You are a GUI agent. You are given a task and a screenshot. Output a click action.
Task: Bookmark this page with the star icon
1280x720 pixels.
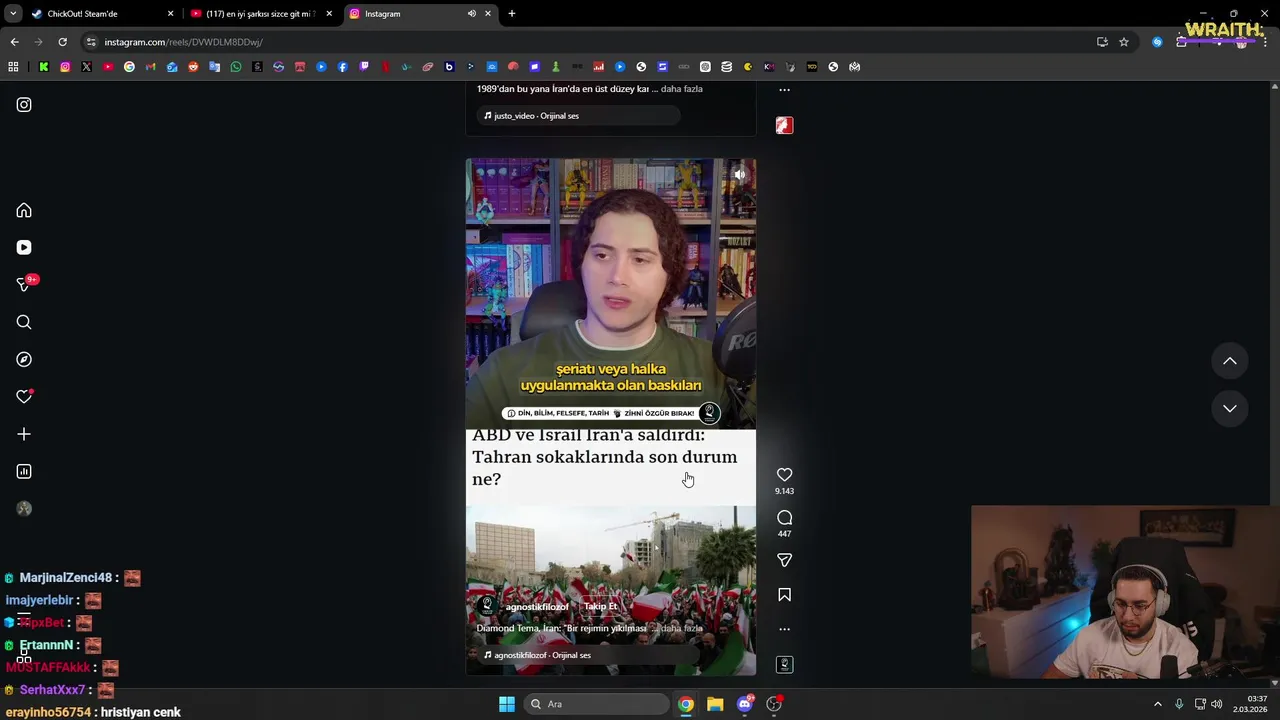(x=1124, y=42)
